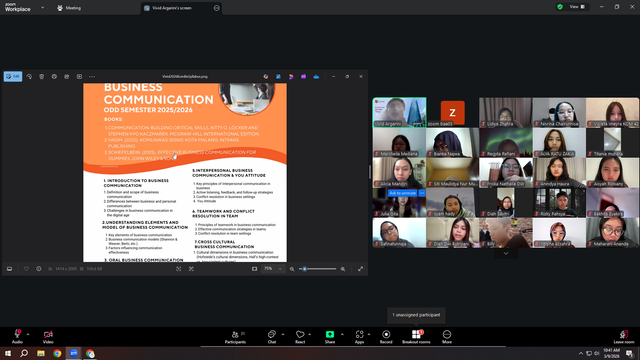Open the 75% zoom level dropdown
640x360 pixels.
tap(273, 269)
